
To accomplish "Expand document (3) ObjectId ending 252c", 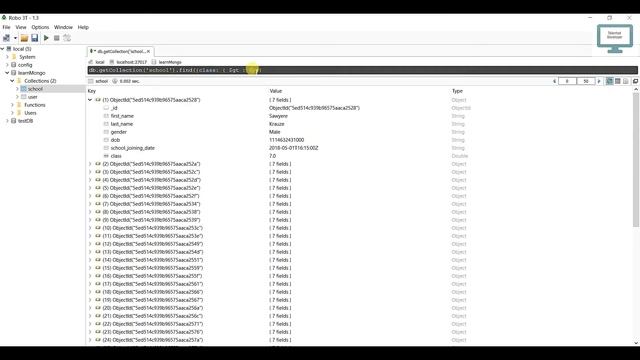I will (x=90, y=172).
